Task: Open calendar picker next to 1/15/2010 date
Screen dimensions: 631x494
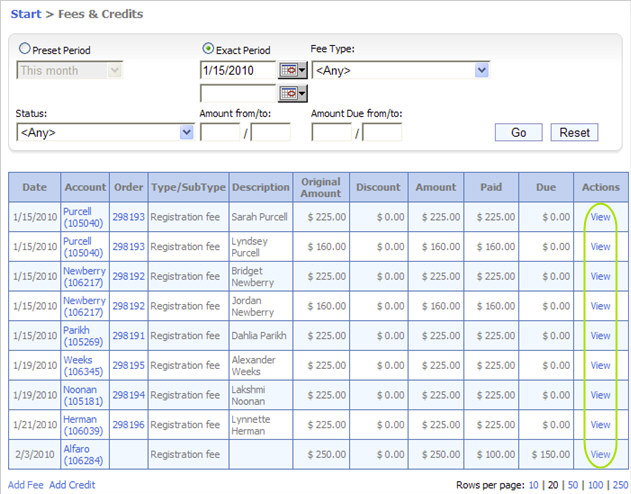Action: [x=293, y=70]
